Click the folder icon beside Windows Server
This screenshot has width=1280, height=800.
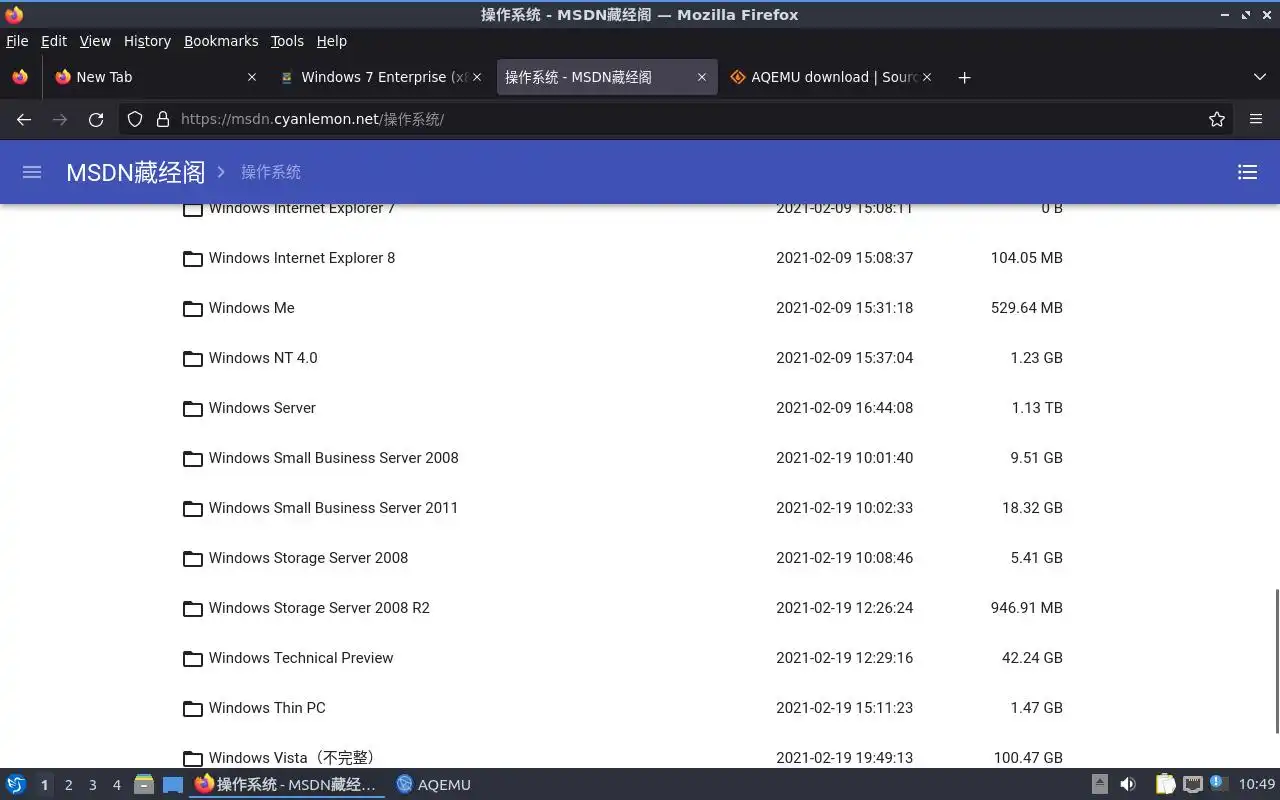[193, 409]
